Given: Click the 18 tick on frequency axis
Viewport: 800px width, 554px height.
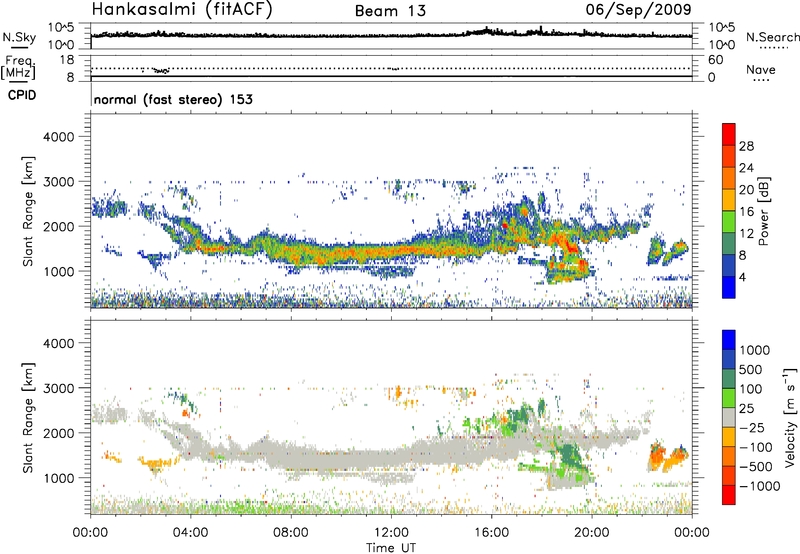Looking at the screenshot, I should (x=67, y=60).
